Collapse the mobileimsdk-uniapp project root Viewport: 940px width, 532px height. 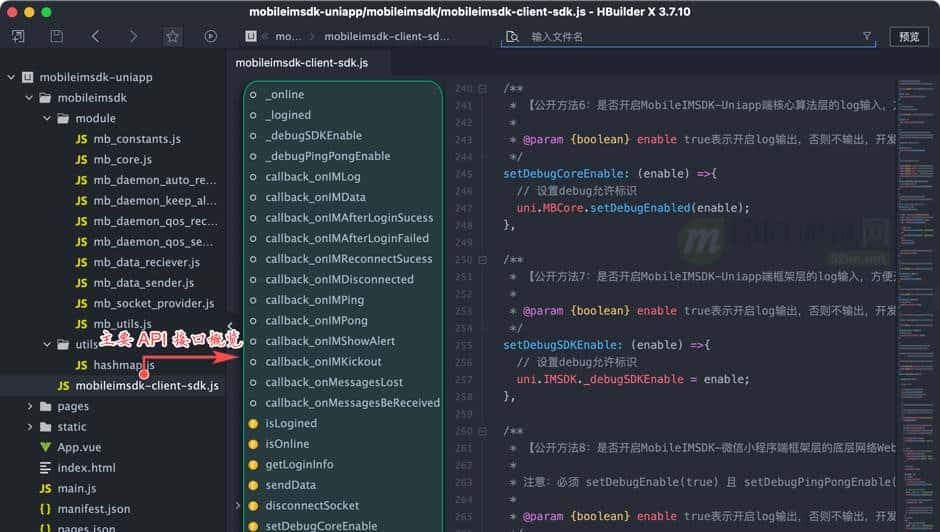click(x=11, y=77)
